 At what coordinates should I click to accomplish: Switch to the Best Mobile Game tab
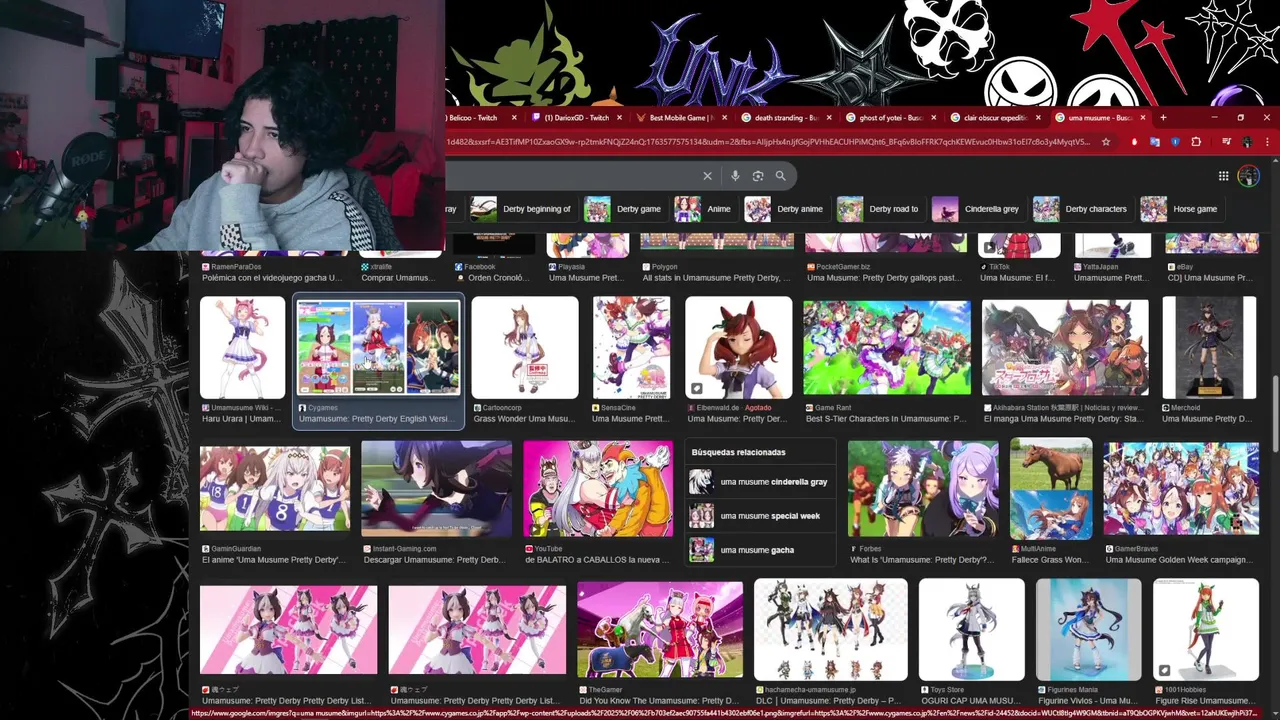click(x=680, y=118)
